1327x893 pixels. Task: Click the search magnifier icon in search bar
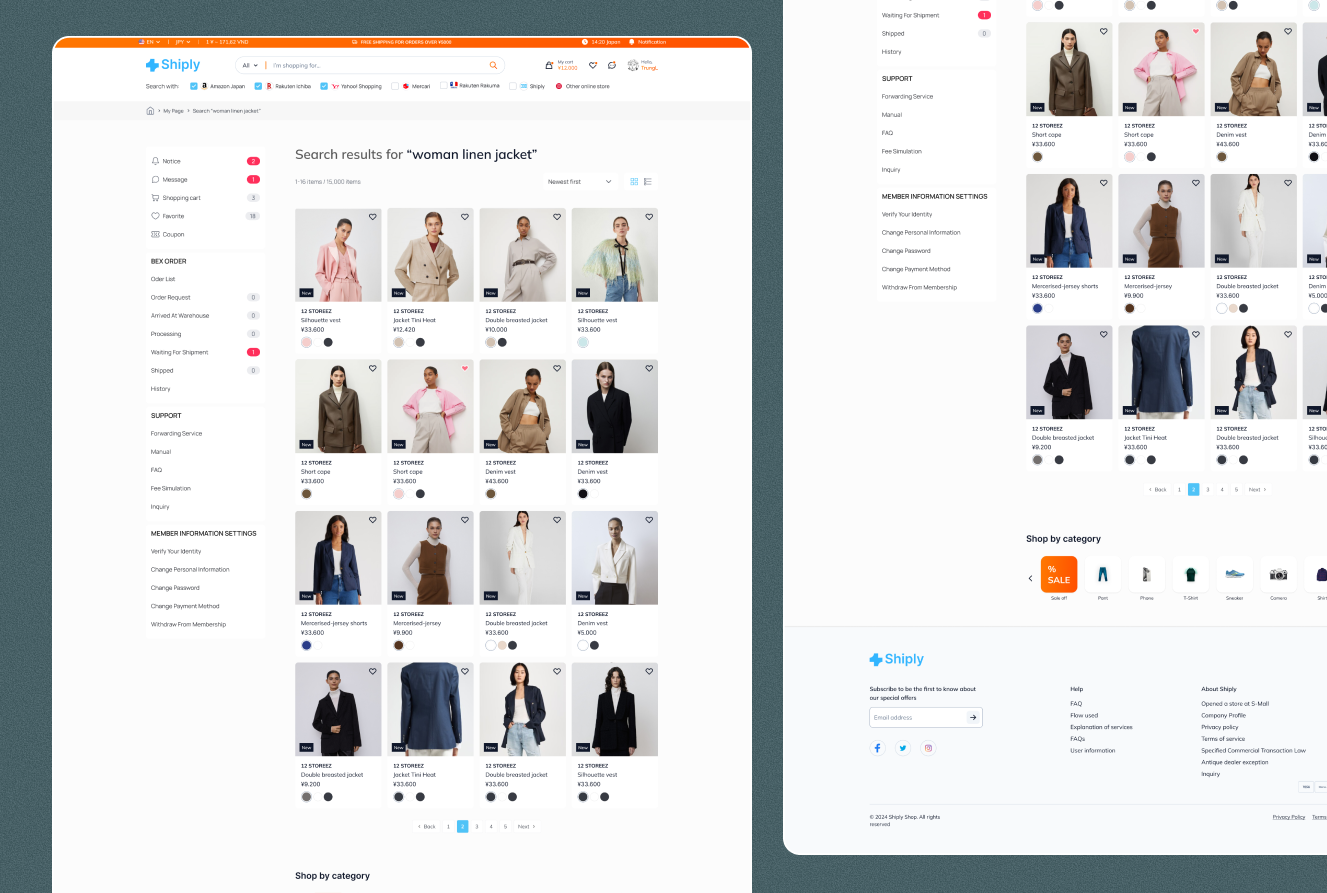[x=493, y=65]
